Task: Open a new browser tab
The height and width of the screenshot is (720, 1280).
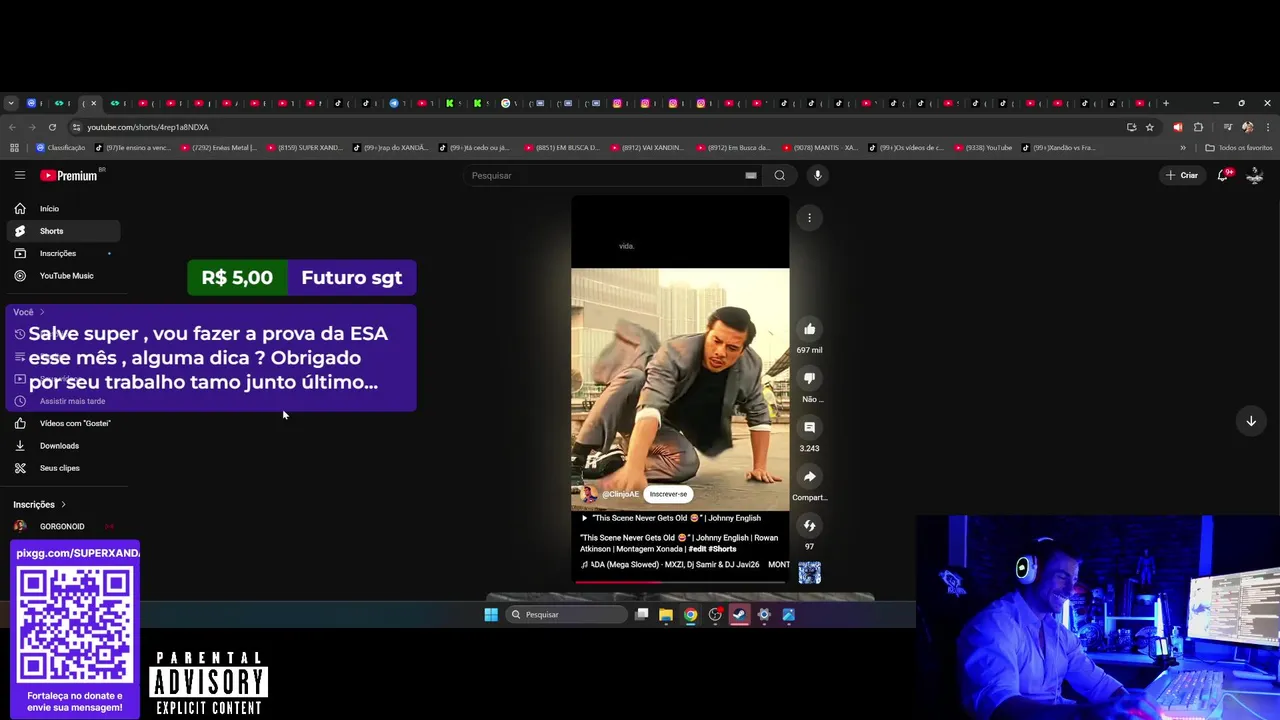Action: [1166, 103]
